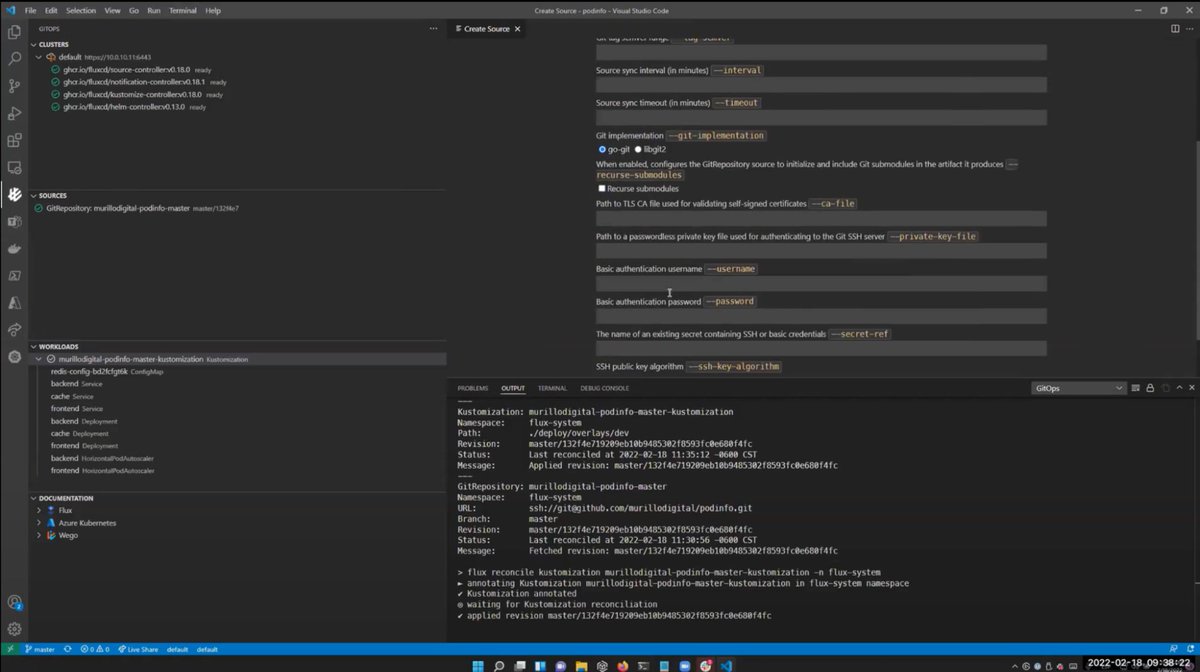This screenshot has width=1200, height=672.
Task: Switch to the PROBLEMS panel tab
Action: pos(473,388)
